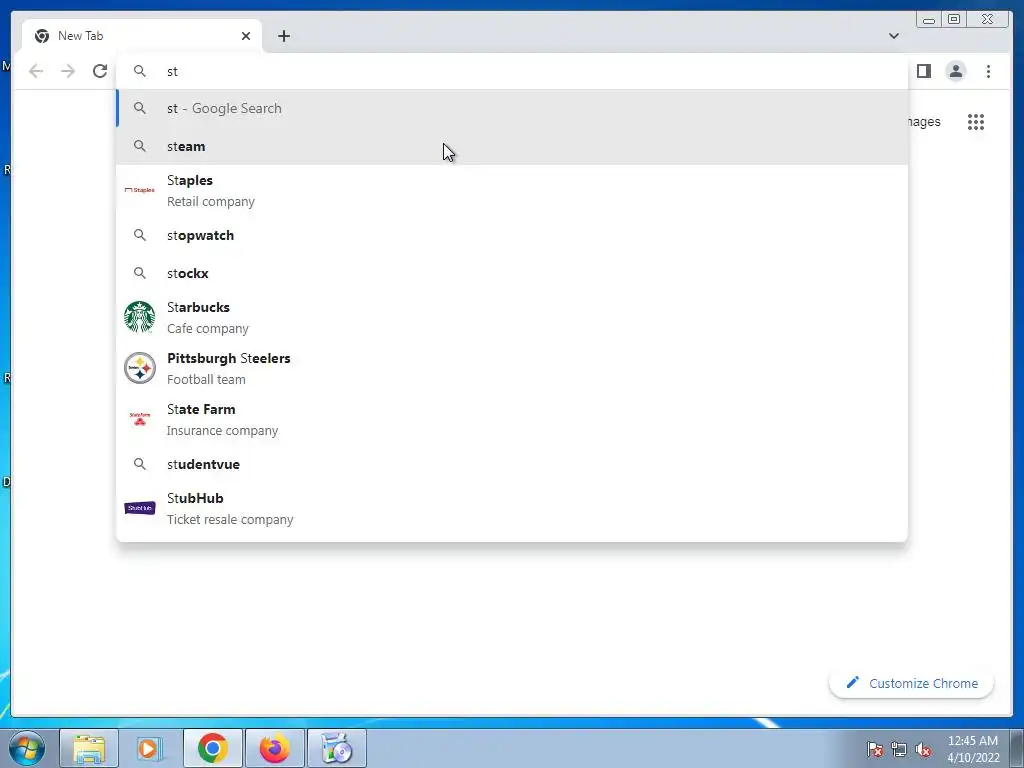Click the Starbucks logo icon
Viewport: 1024px width, 768px height.
(140, 317)
